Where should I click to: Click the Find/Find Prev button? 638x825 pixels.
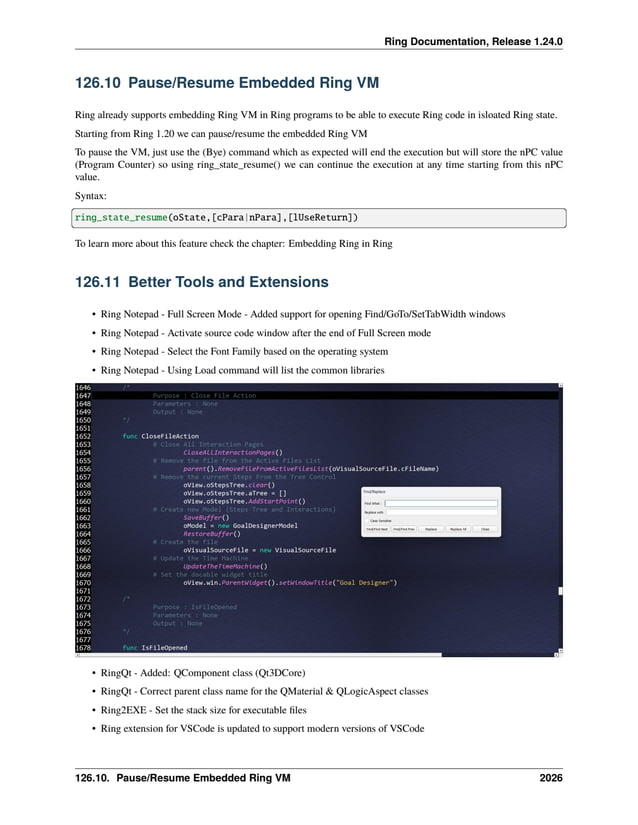point(404,529)
